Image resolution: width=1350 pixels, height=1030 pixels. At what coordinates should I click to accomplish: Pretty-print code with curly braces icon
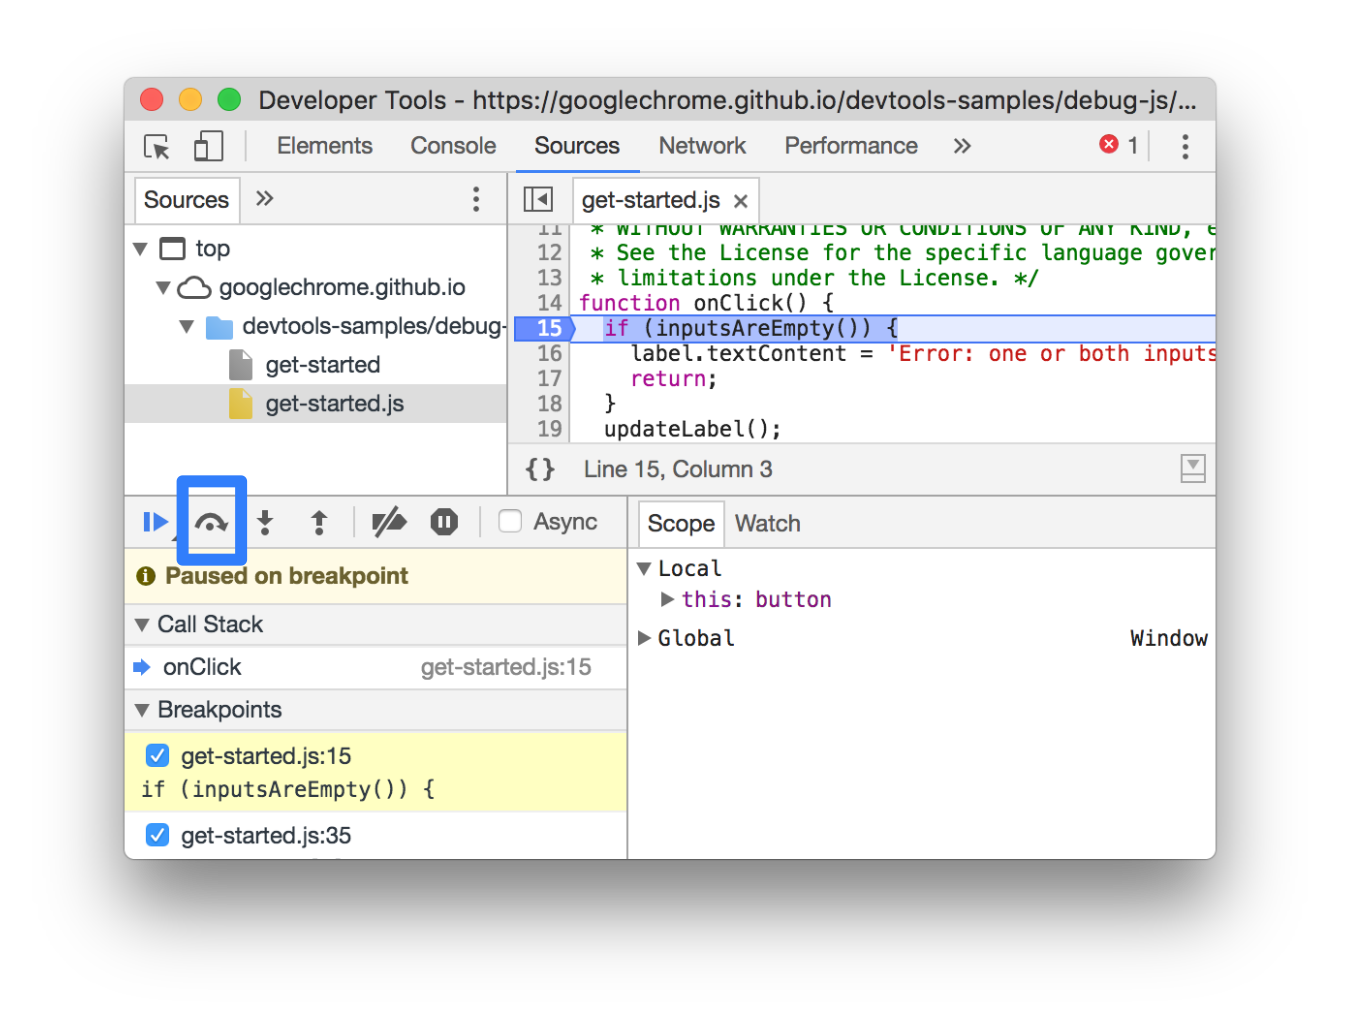point(540,469)
